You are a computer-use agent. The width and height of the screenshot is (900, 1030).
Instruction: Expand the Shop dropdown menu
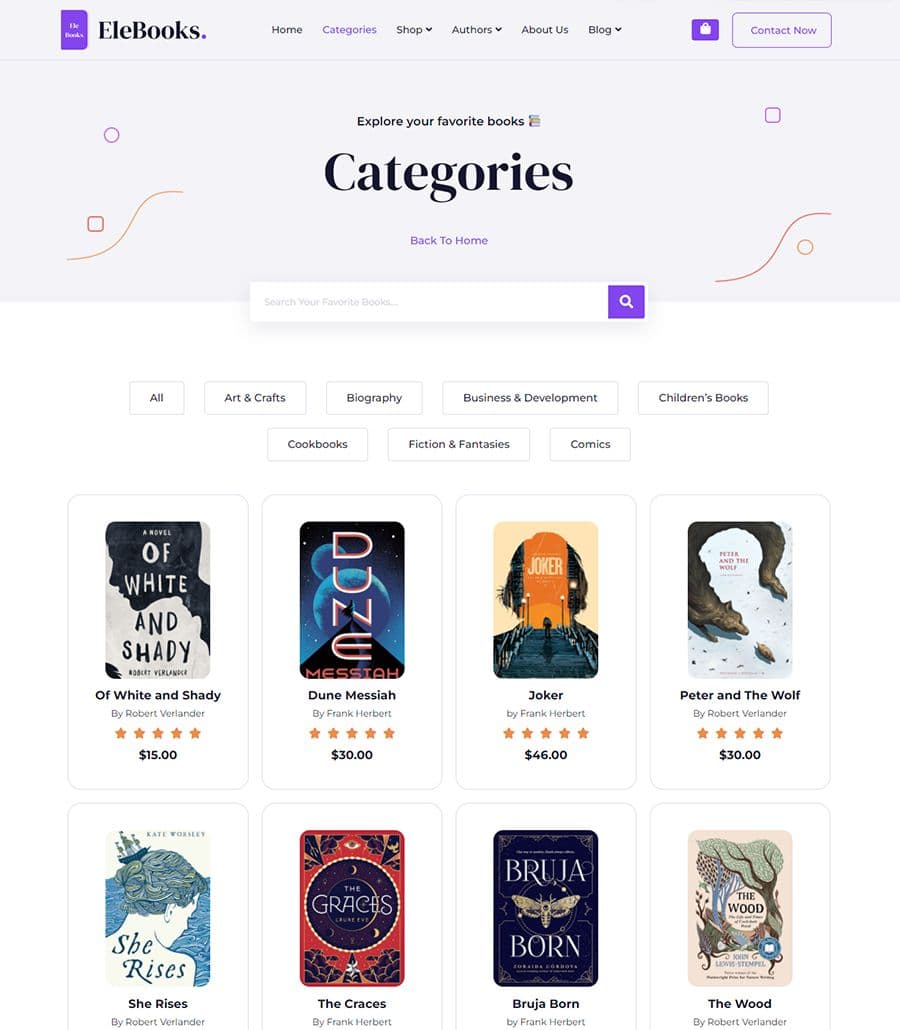(x=414, y=30)
